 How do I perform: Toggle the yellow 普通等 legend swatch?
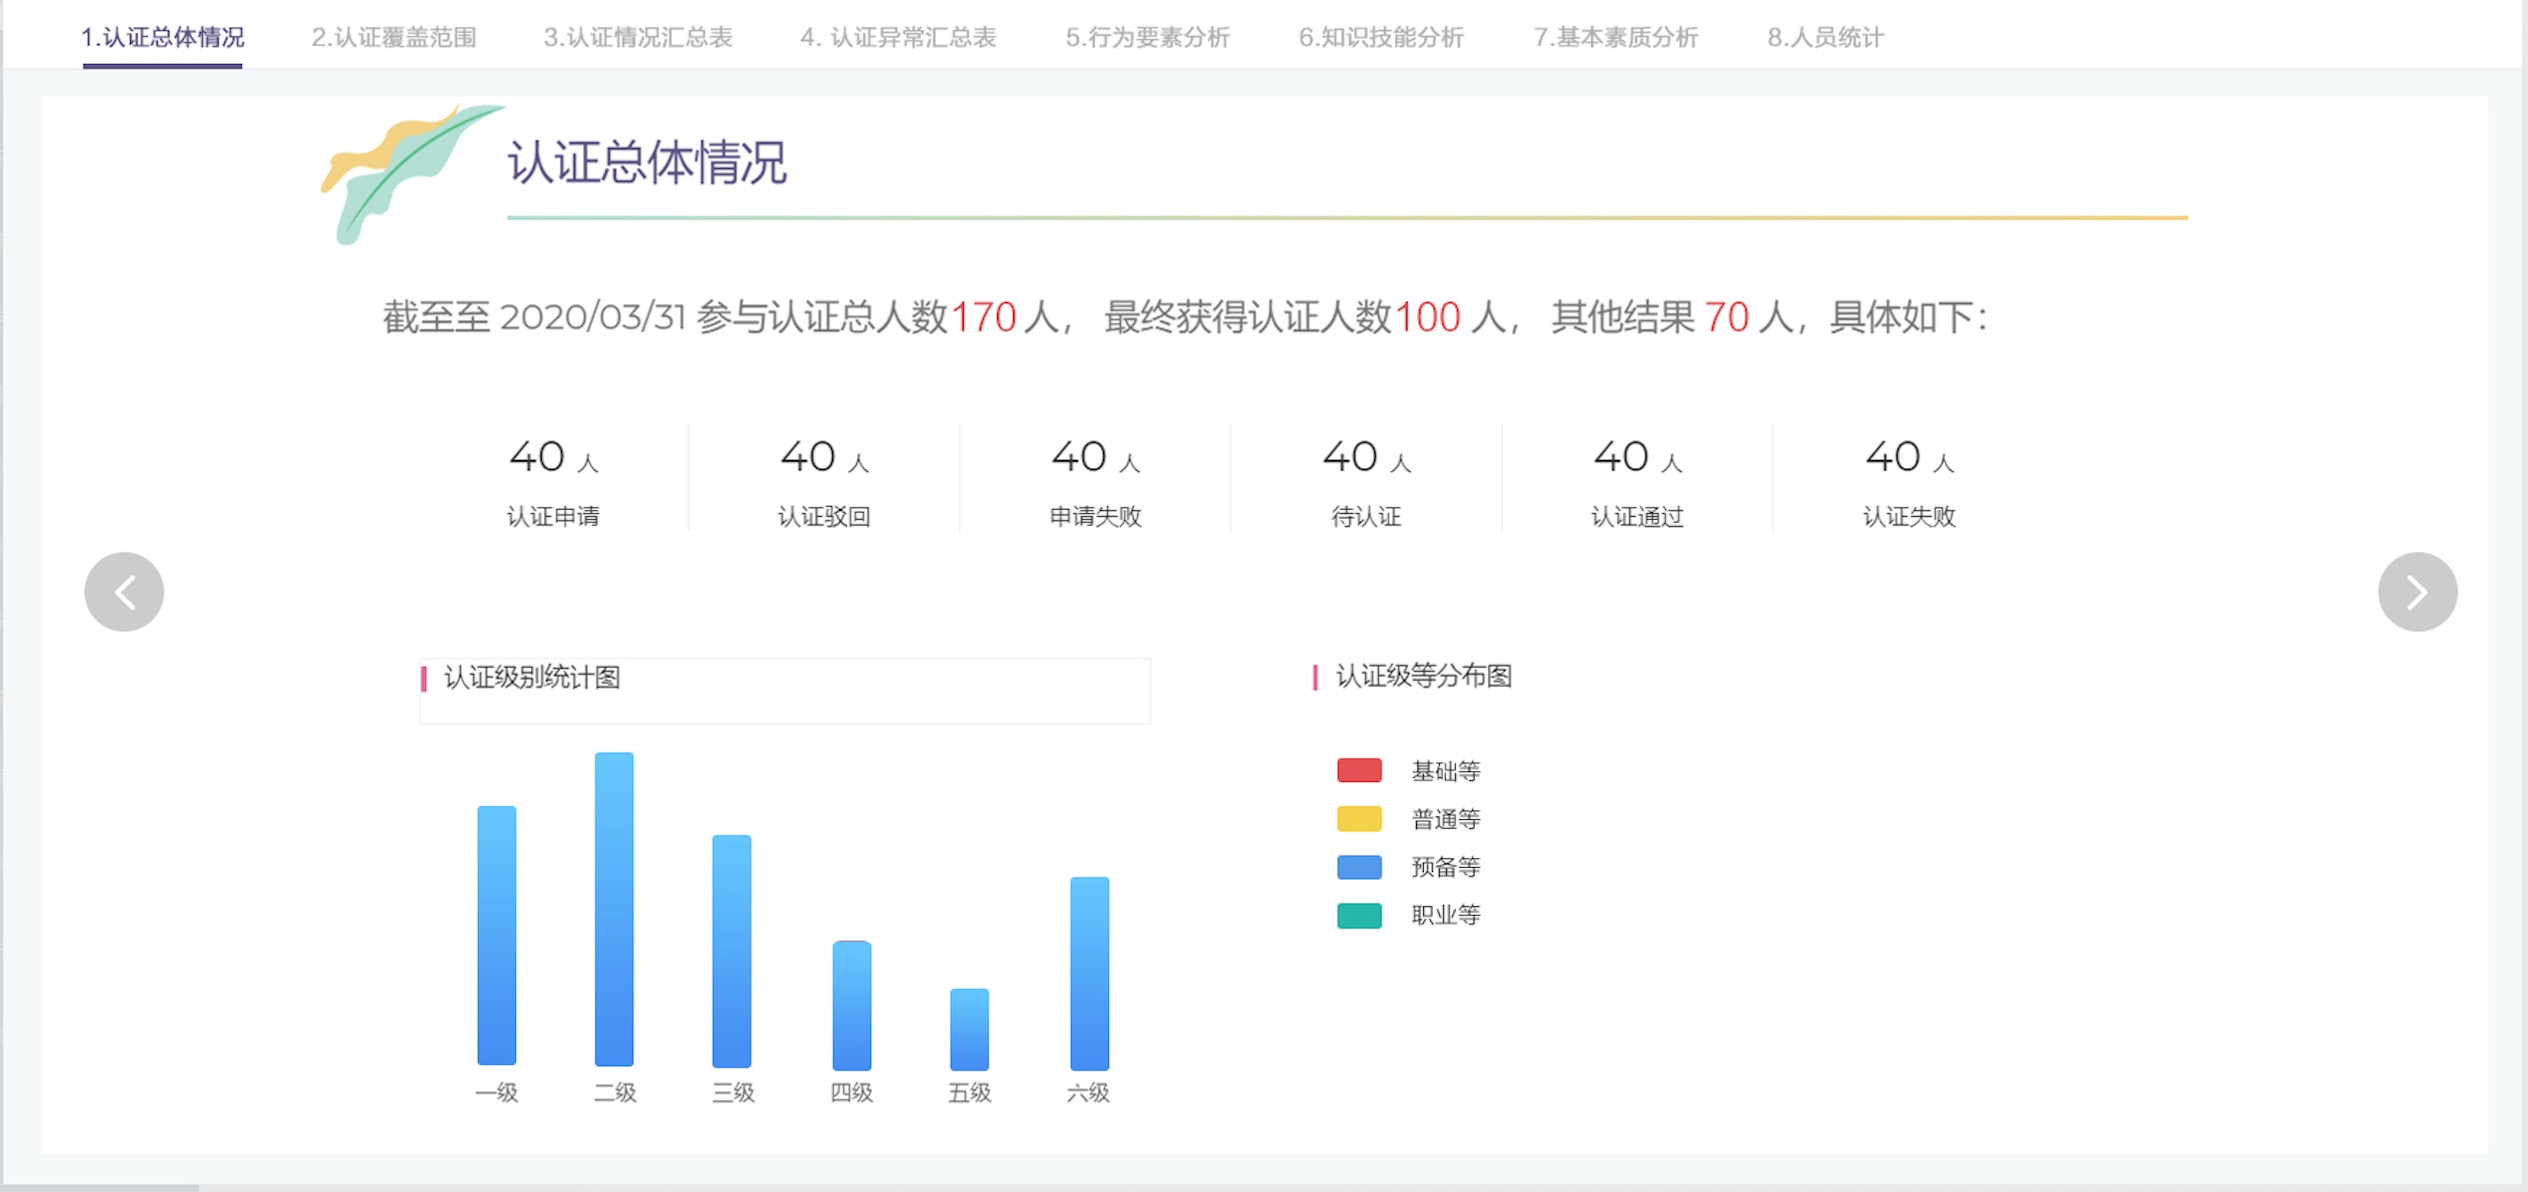(x=1359, y=819)
